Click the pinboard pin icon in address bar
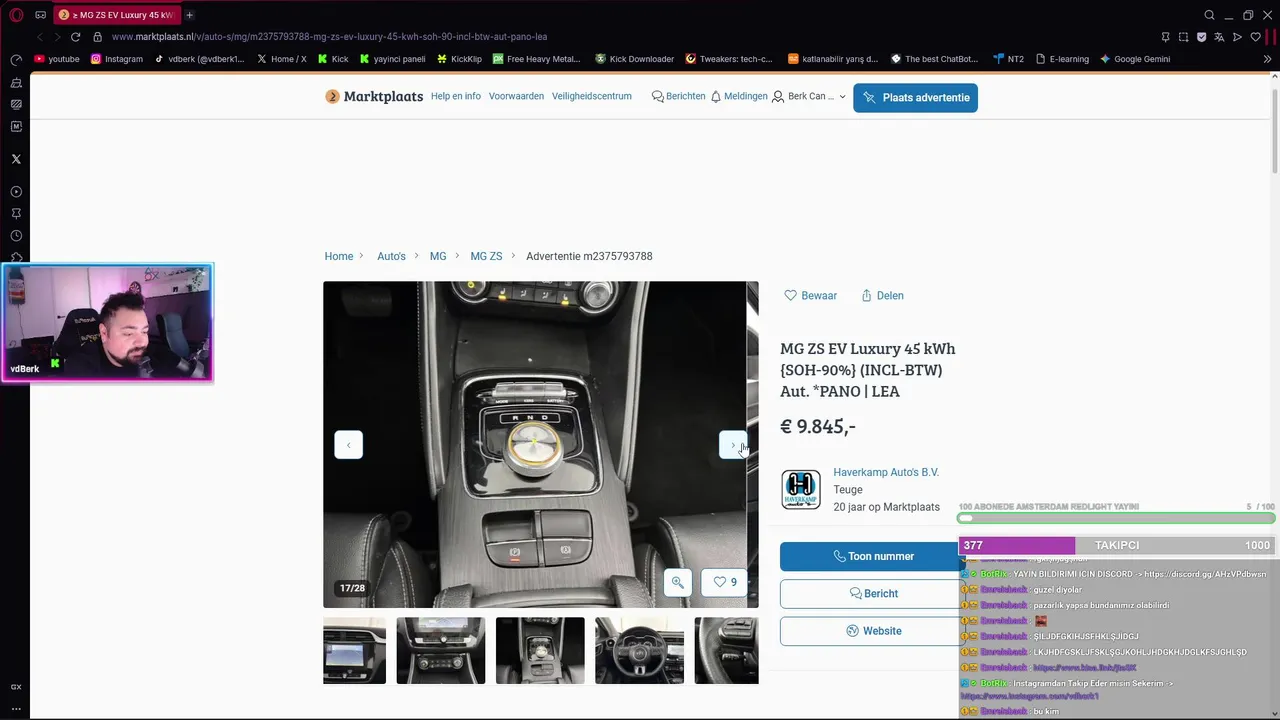The width and height of the screenshot is (1280, 720). [1165, 37]
